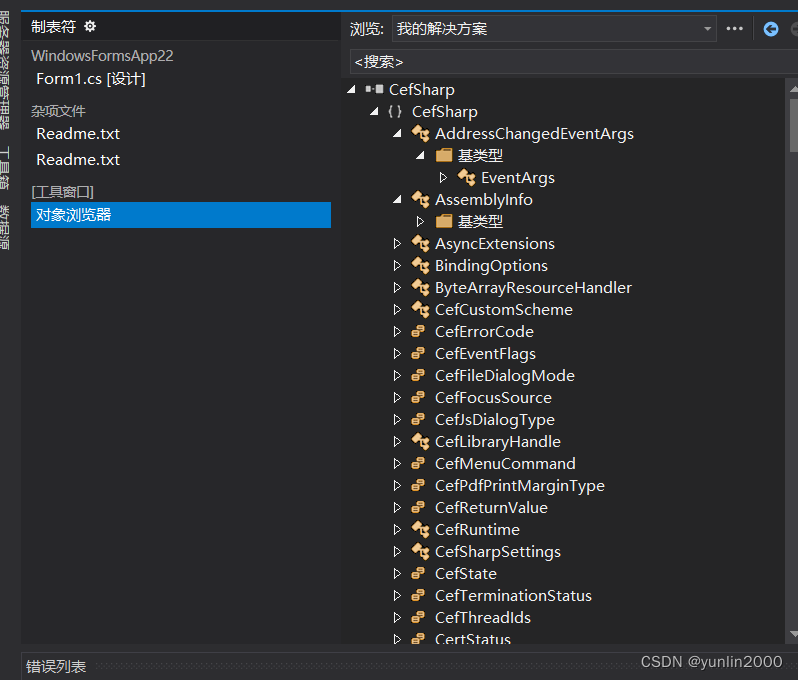Open the 数据源 side tab
798x680 pixels.
pos(5,227)
